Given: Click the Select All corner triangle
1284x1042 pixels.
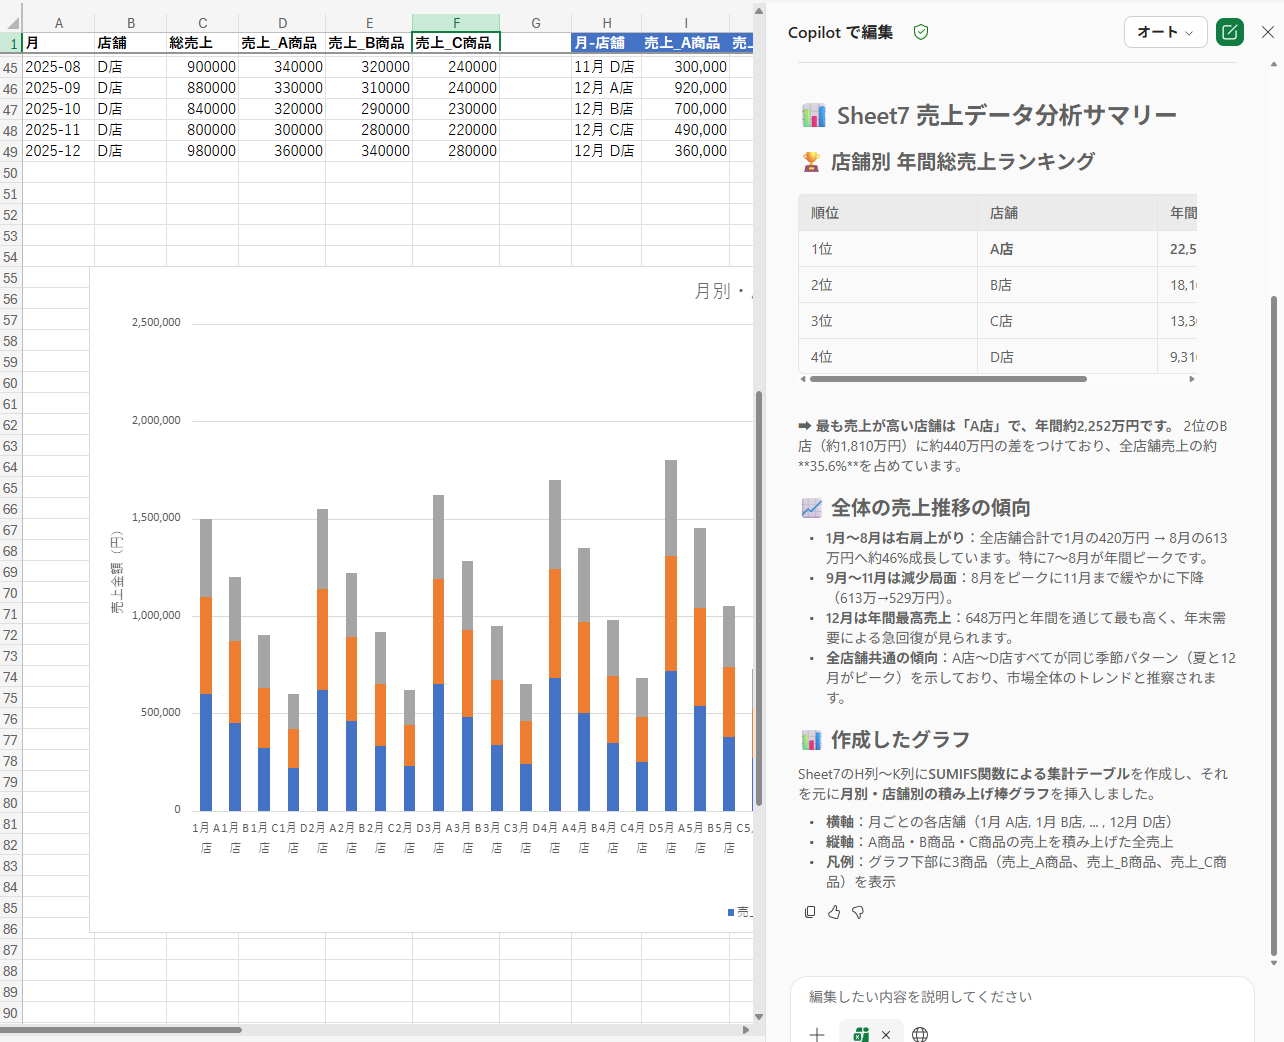Looking at the screenshot, I should [11, 23].
